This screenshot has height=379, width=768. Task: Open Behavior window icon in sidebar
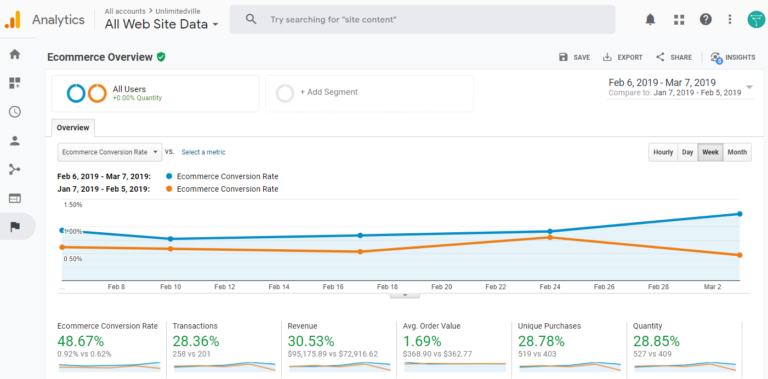pos(15,198)
